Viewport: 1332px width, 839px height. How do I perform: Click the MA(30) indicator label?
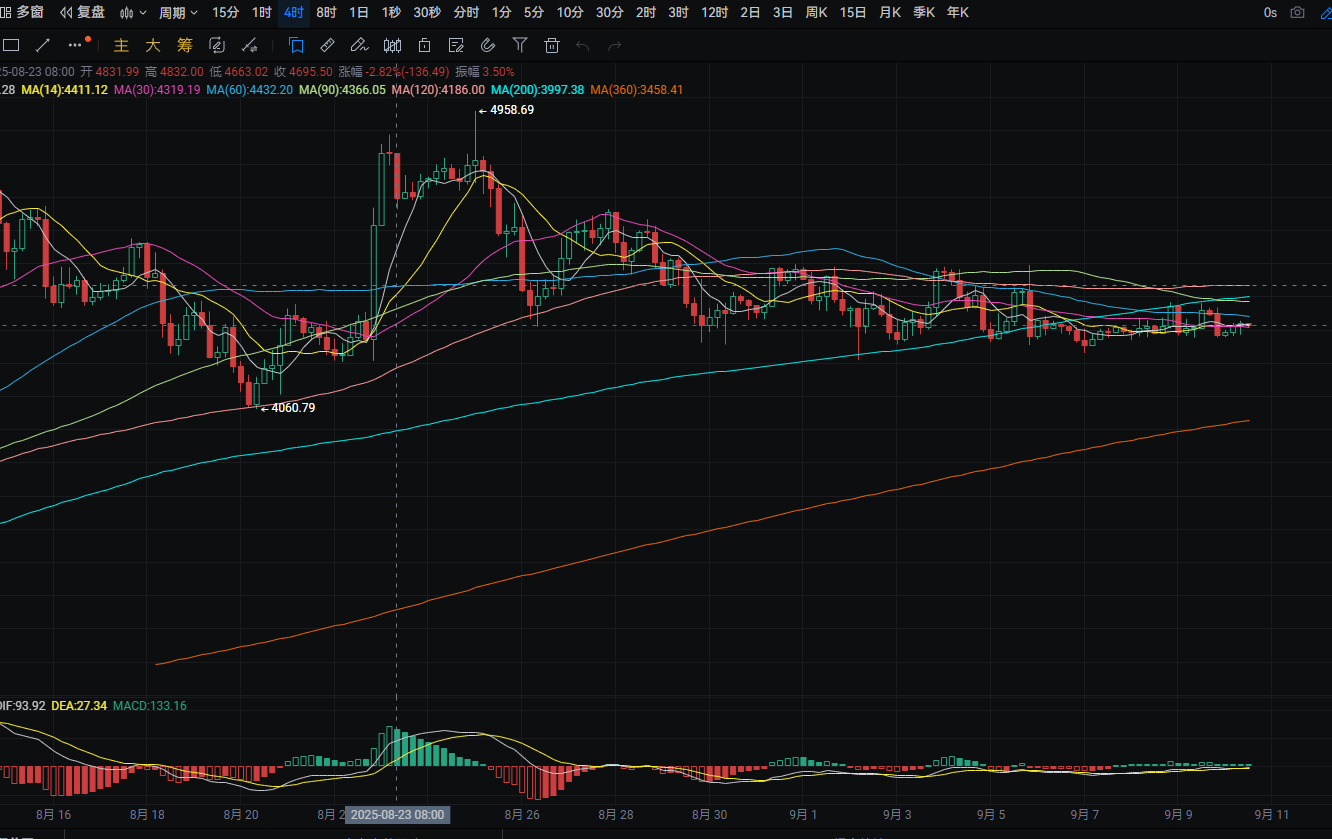point(157,90)
